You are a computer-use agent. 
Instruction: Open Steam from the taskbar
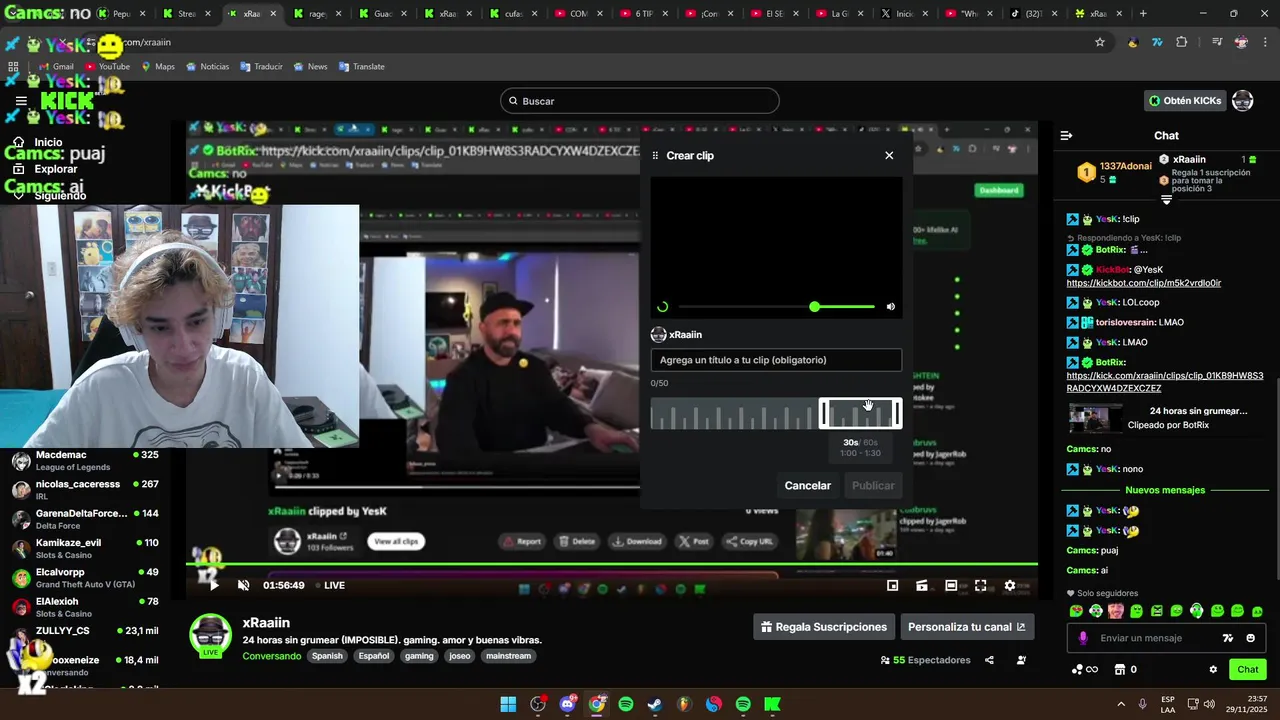coord(654,704)
